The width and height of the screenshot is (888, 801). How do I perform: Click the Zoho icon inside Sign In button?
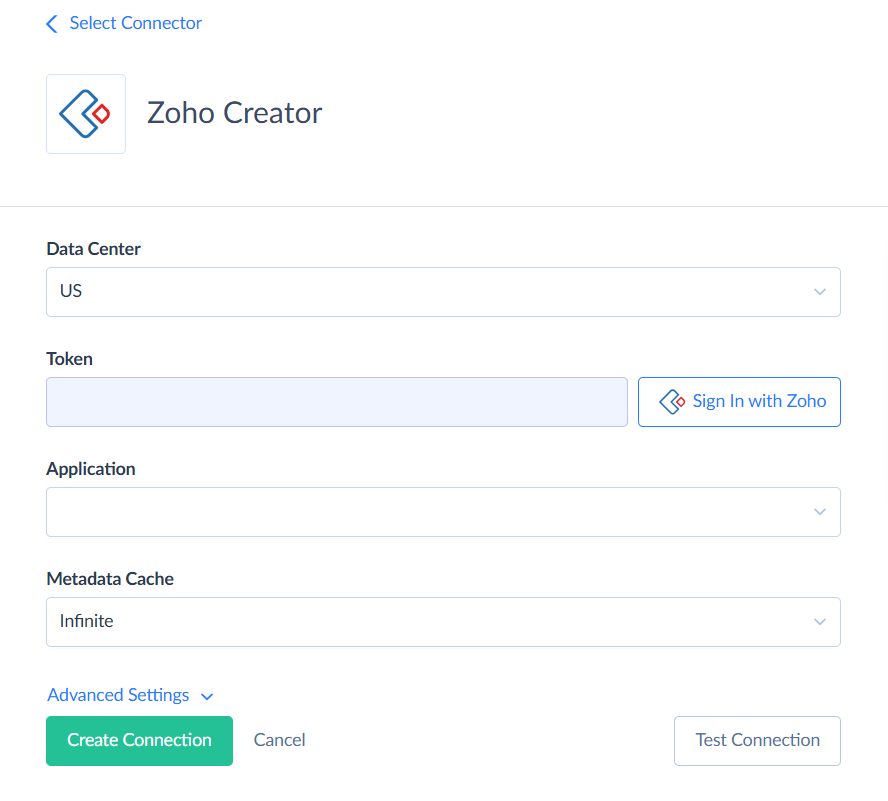[671, 401]
